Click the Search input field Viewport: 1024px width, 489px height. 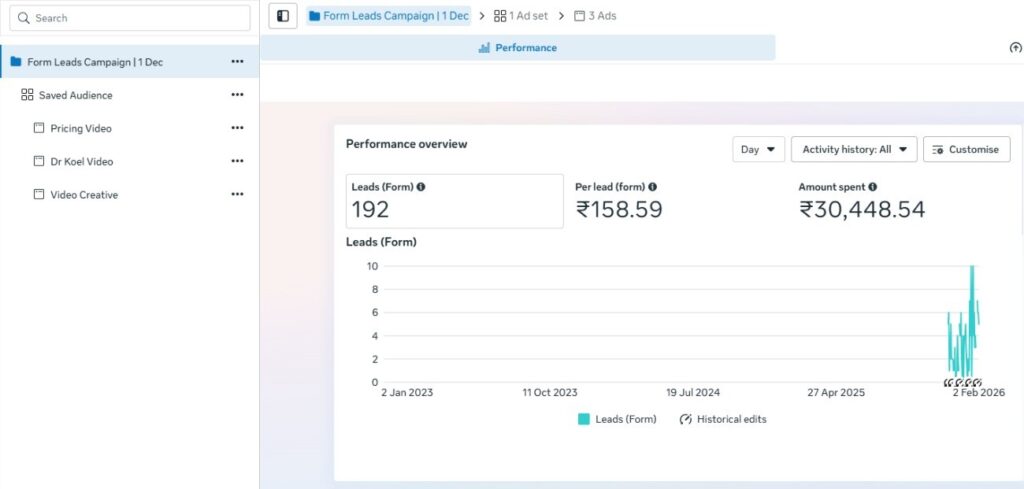click(x=132, y=18)
